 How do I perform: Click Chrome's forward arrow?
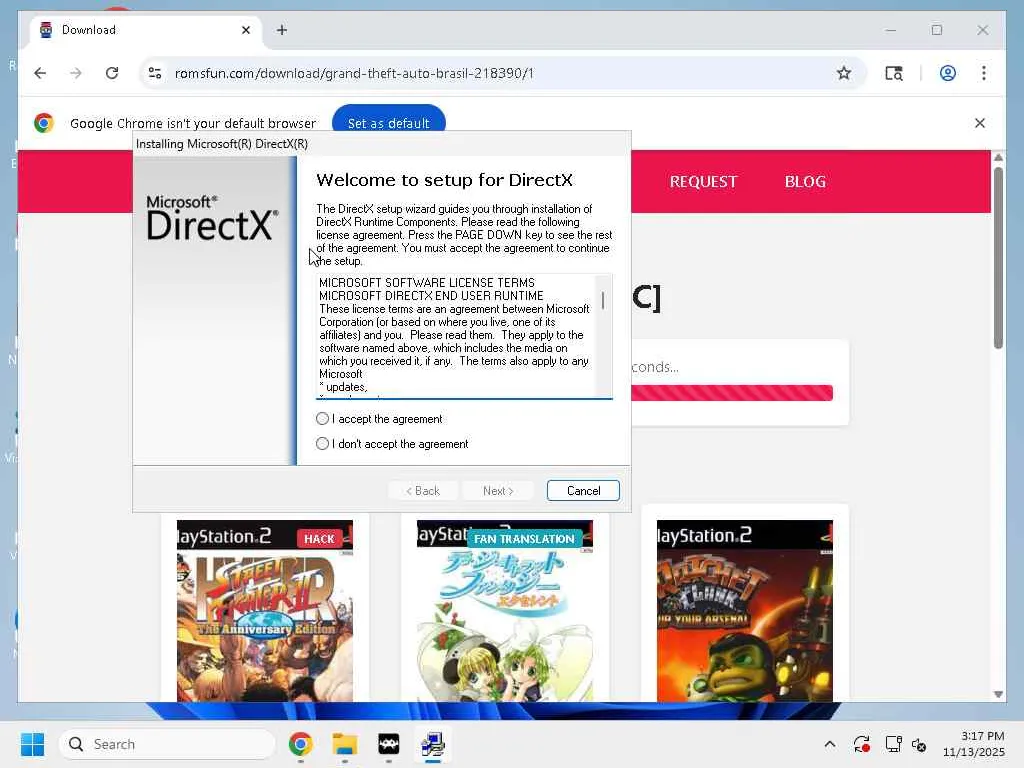pos(76,73)
